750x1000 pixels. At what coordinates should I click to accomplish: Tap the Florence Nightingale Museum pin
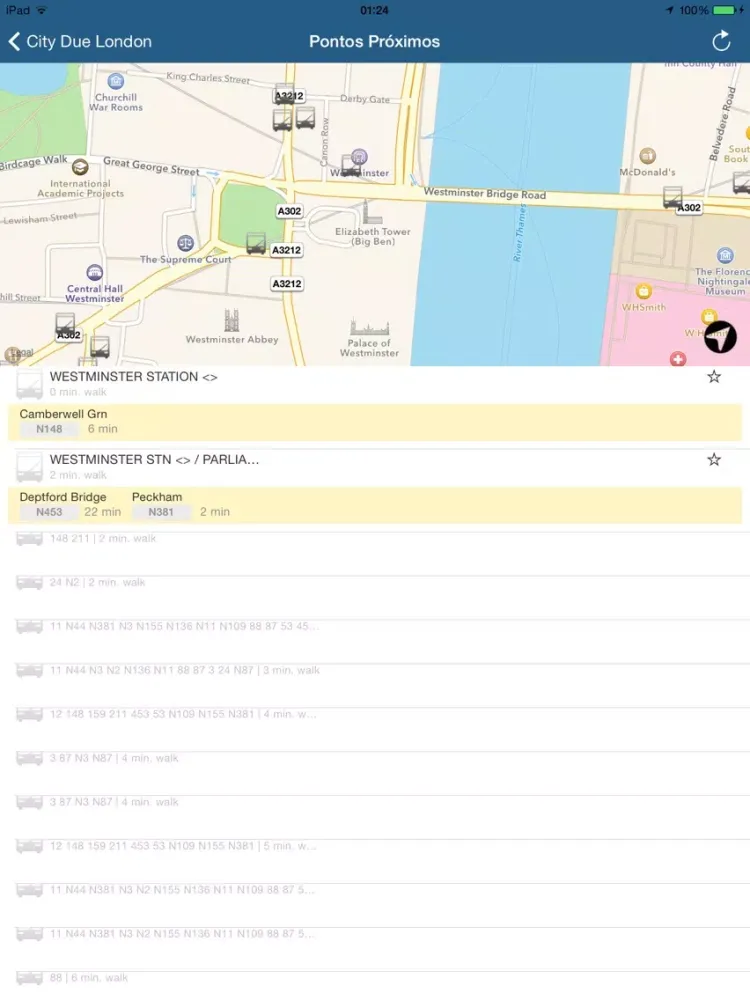pos(724,256)
